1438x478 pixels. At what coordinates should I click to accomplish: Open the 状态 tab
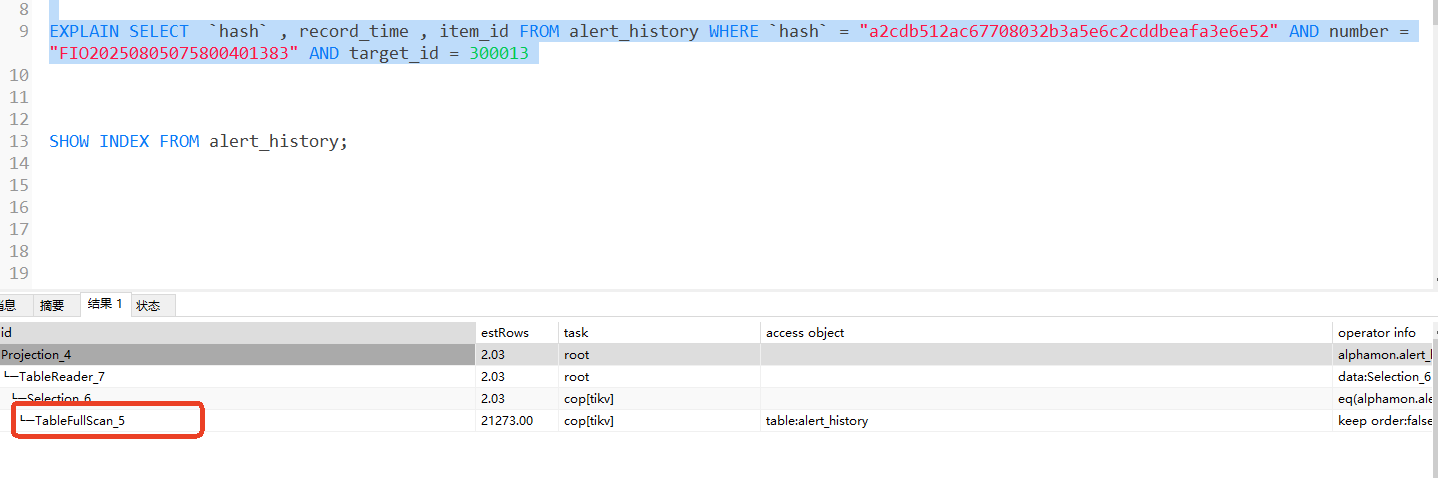tap(148, 306)
